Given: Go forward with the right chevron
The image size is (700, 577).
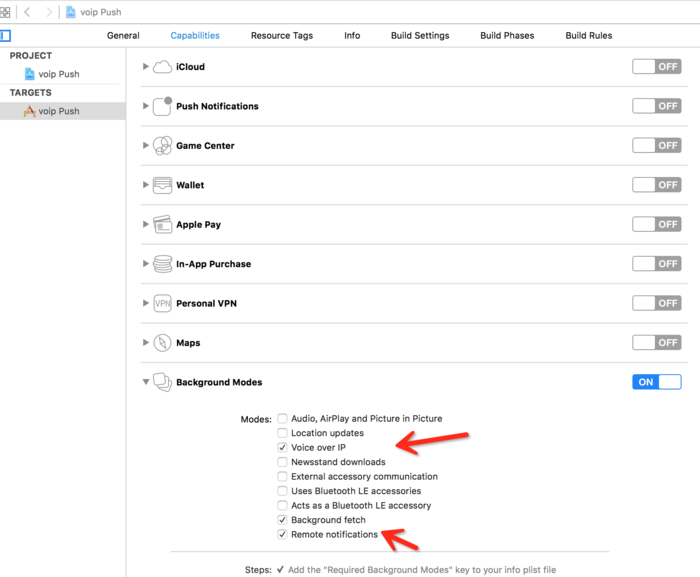Looking at the screenshot, I should pos(49,12).
